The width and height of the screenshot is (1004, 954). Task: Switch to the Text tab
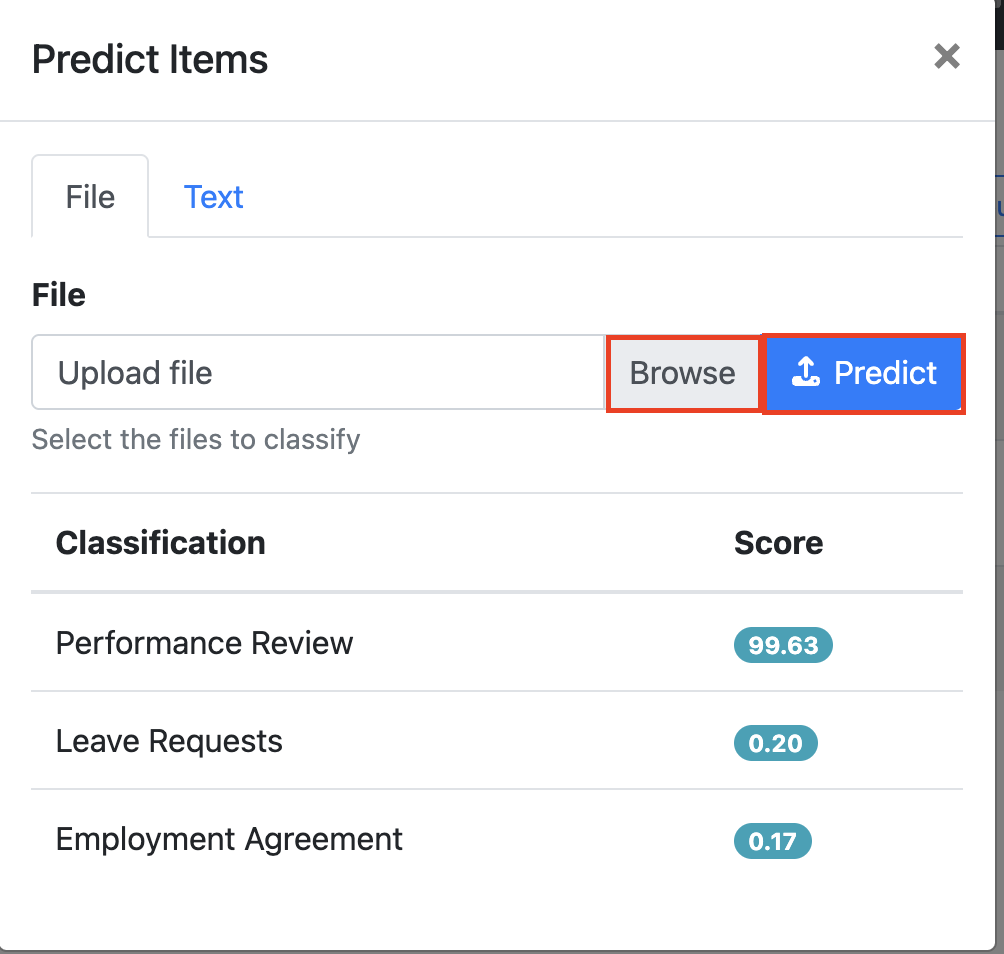(213, 197)
